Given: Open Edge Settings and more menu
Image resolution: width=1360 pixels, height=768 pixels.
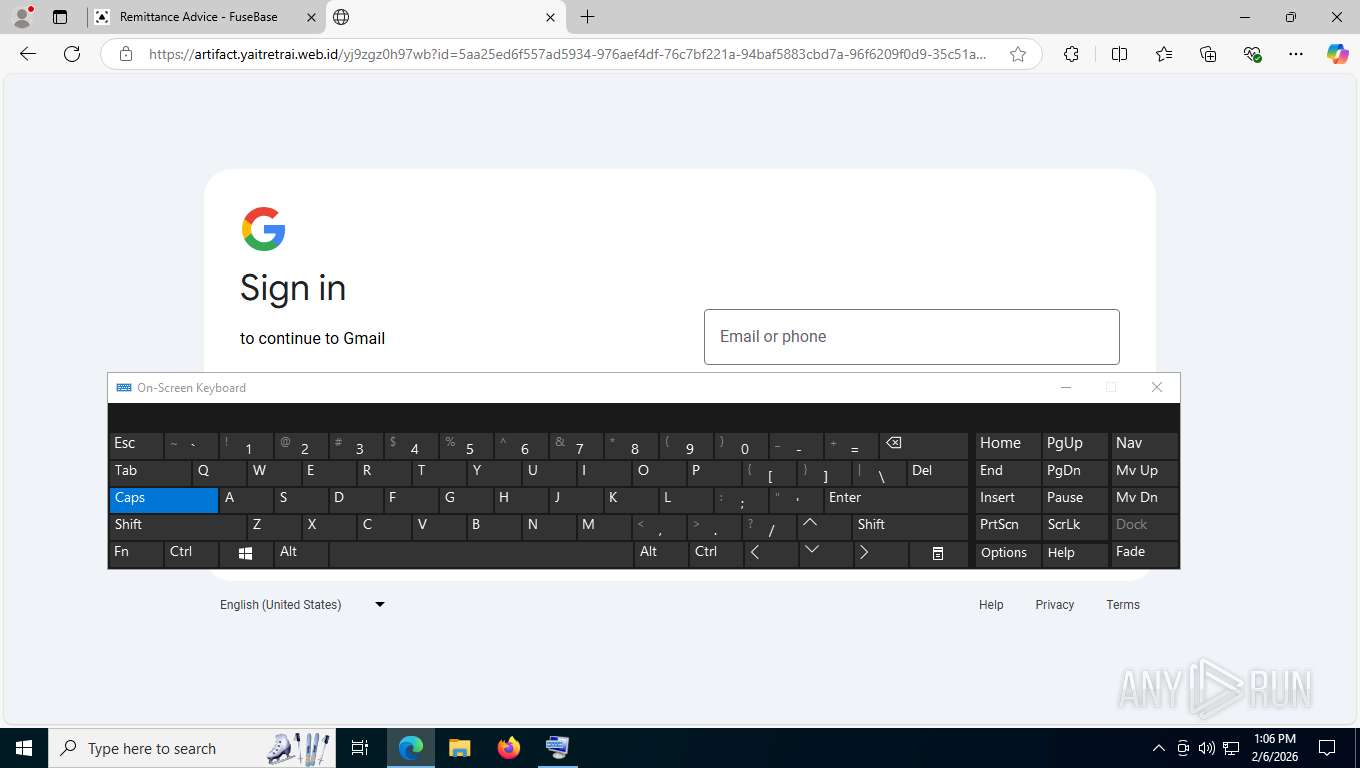Looking at the screenshot, I should [x=1296, y=54].
